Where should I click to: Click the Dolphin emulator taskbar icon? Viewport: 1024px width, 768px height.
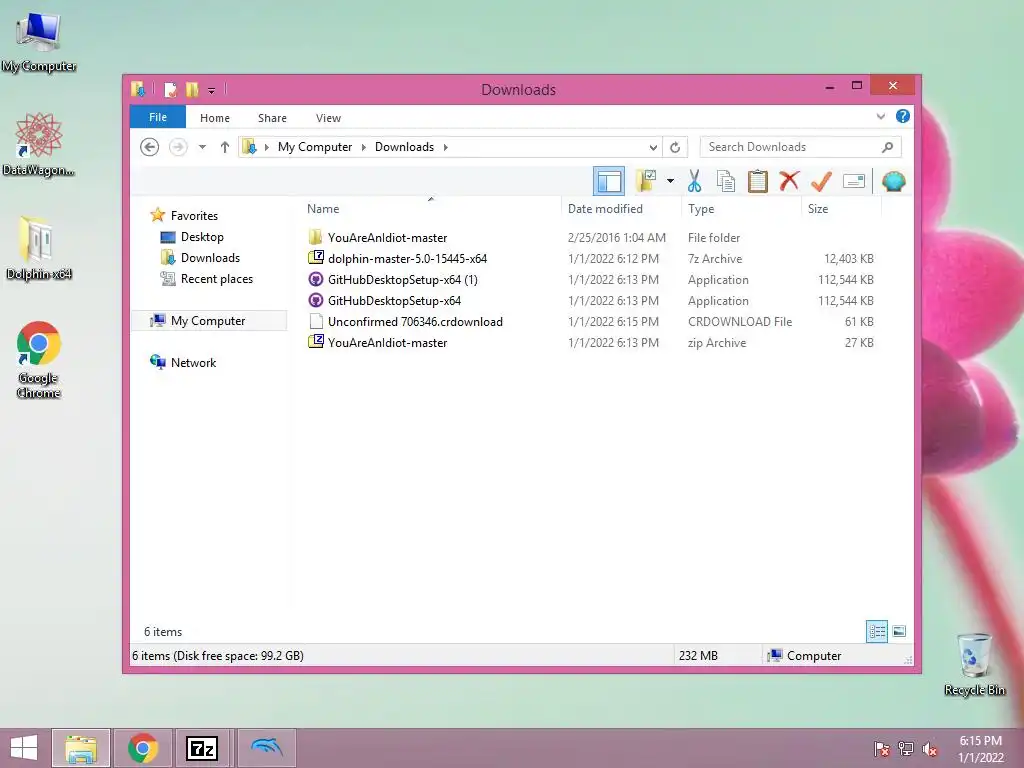pyautogui.click(x=266, y=748)
